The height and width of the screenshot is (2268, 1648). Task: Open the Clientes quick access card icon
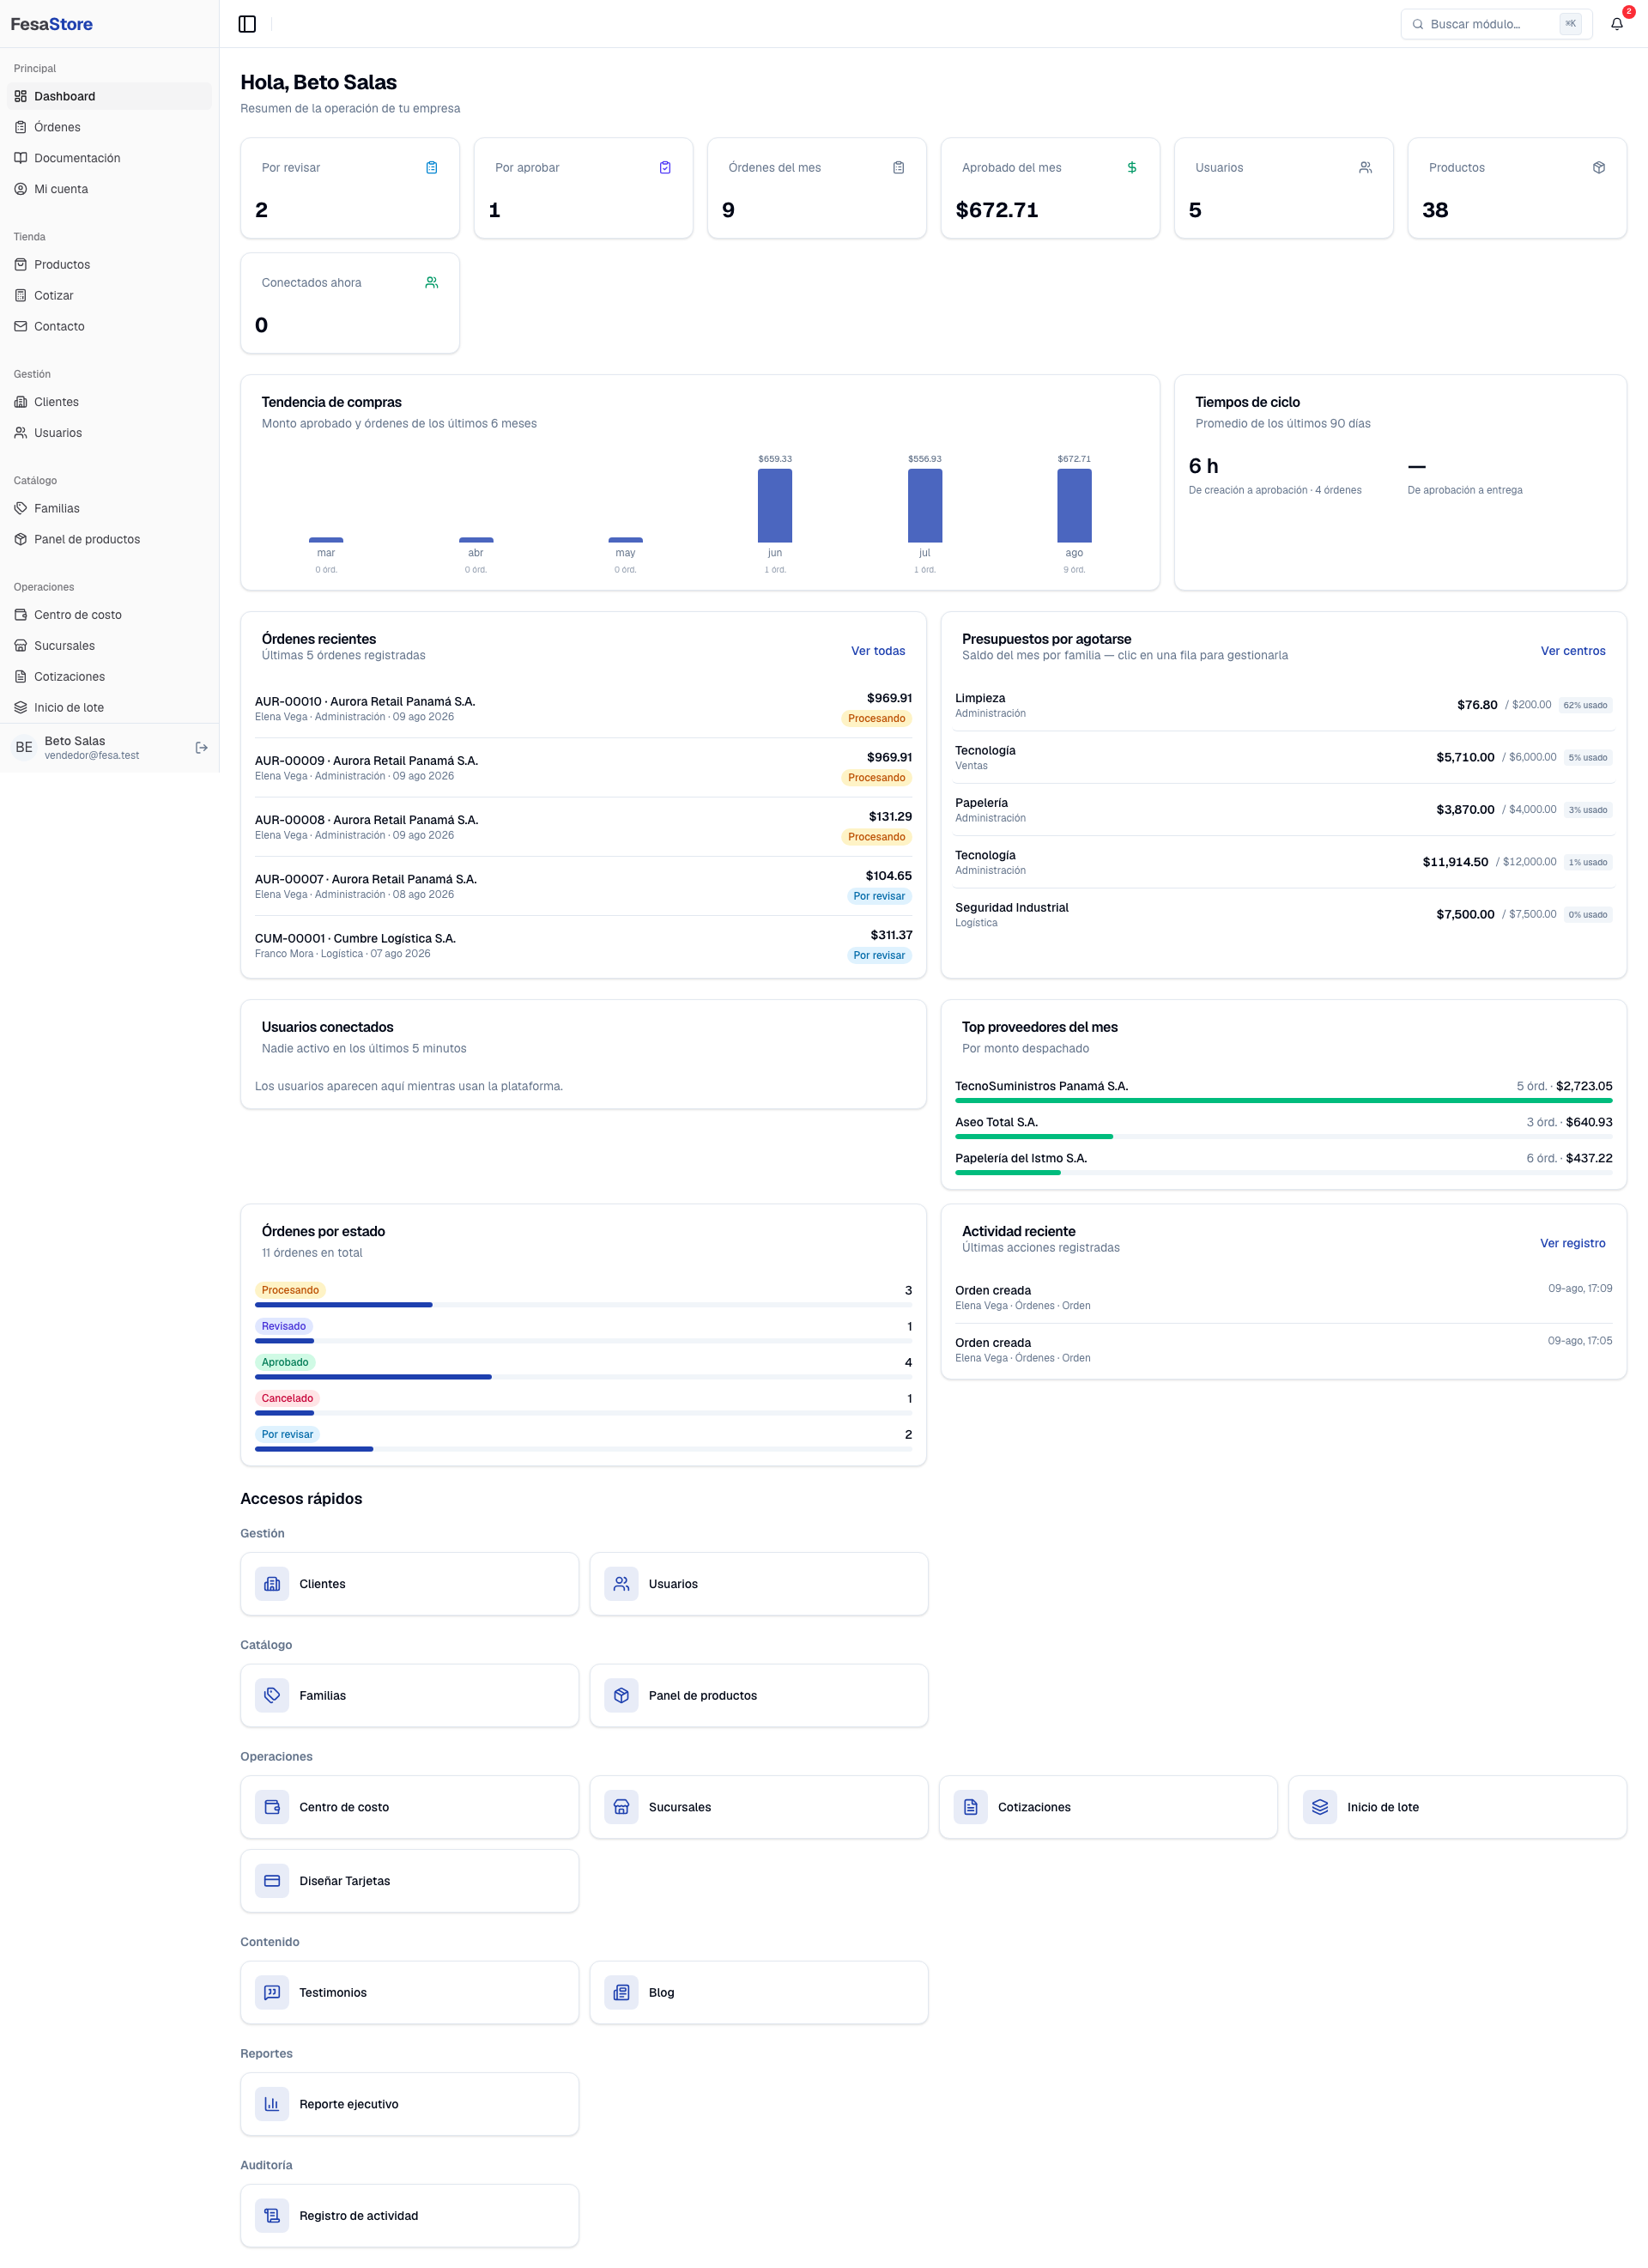(272, 1583)
